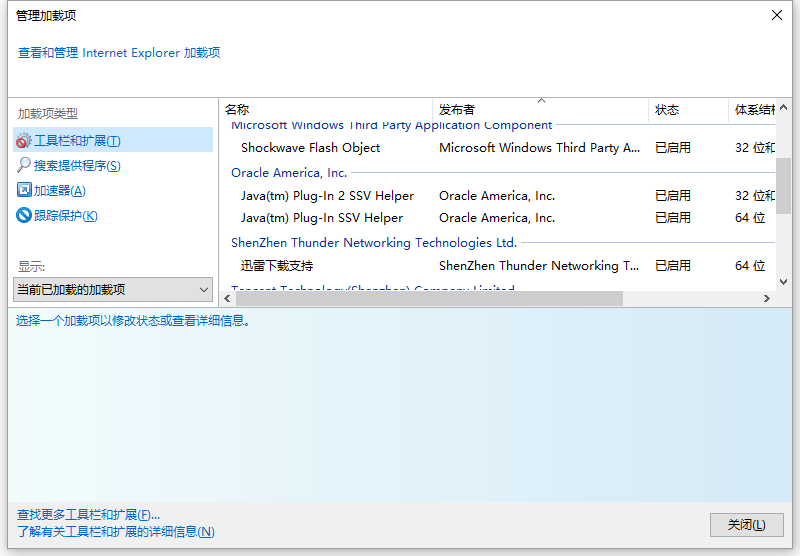The image size is (800, 556).
Task: Collapse the ShenZhen Thunder Networking group header
Action: (x=373, y=243)
